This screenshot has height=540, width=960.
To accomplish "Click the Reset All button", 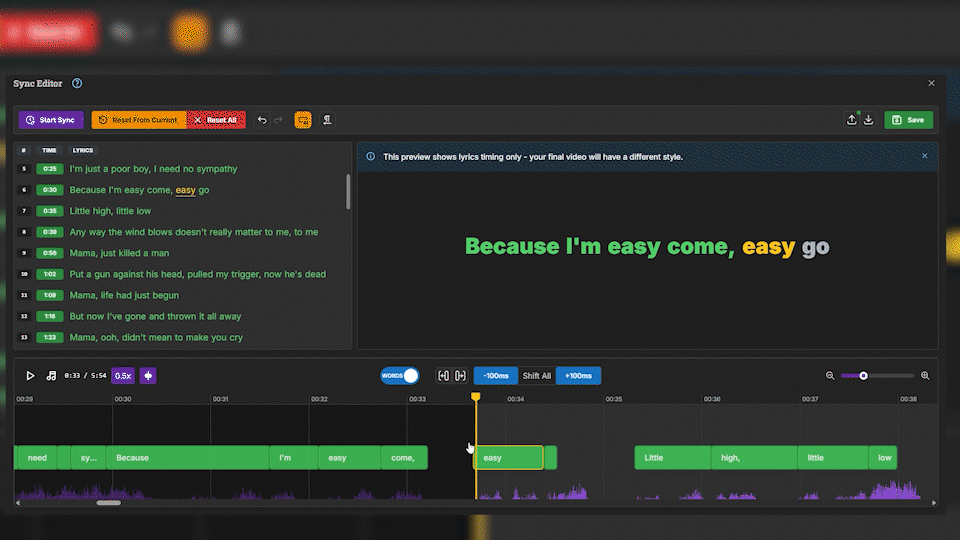I will coord(216,120).
